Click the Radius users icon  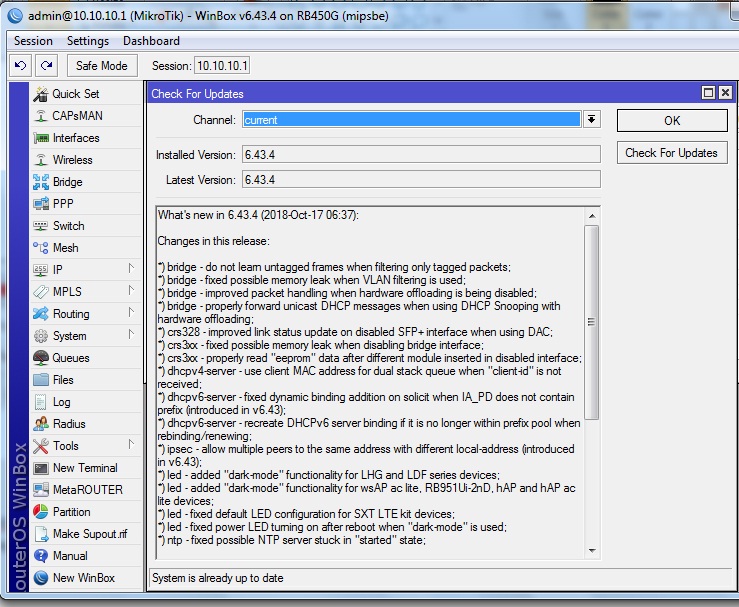click(x=41, y=424)
